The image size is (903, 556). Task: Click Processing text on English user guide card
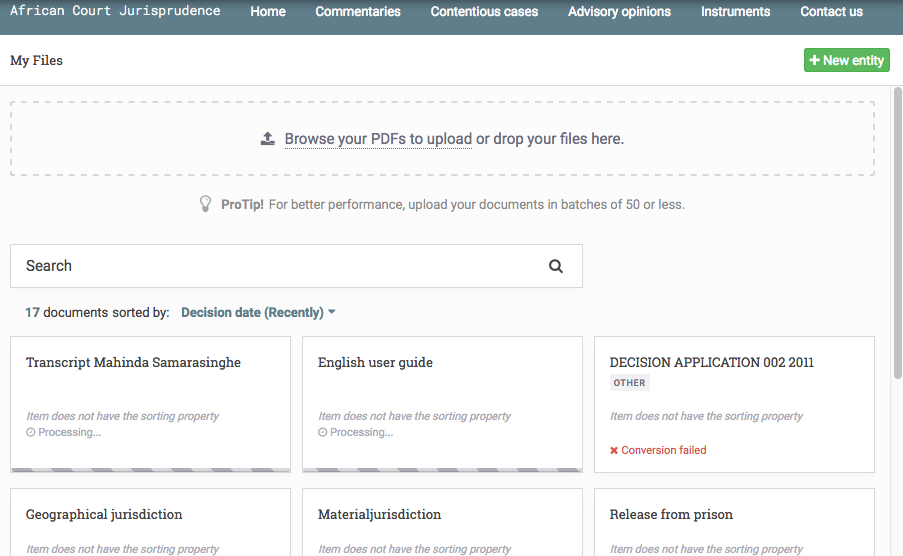[362, 432]
